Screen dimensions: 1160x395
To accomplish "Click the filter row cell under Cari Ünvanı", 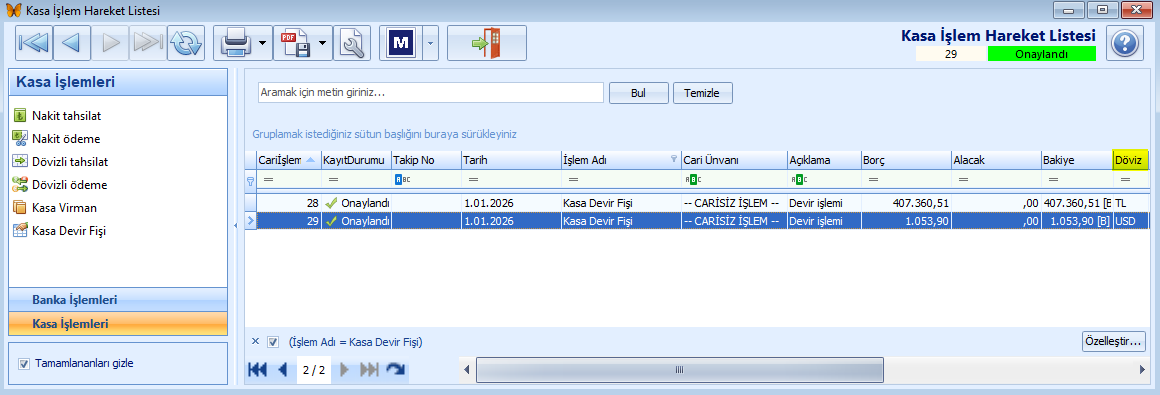I will tap(733, 180).
